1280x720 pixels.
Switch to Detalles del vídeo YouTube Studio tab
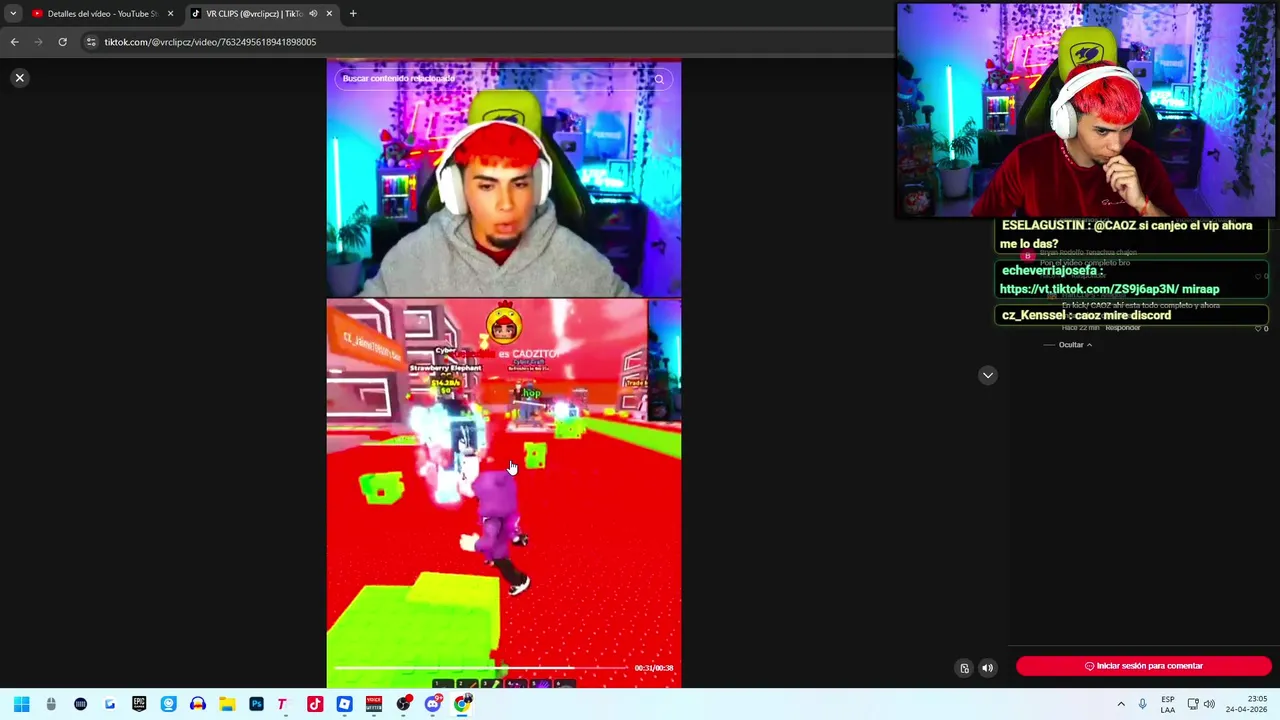point(102,14)
